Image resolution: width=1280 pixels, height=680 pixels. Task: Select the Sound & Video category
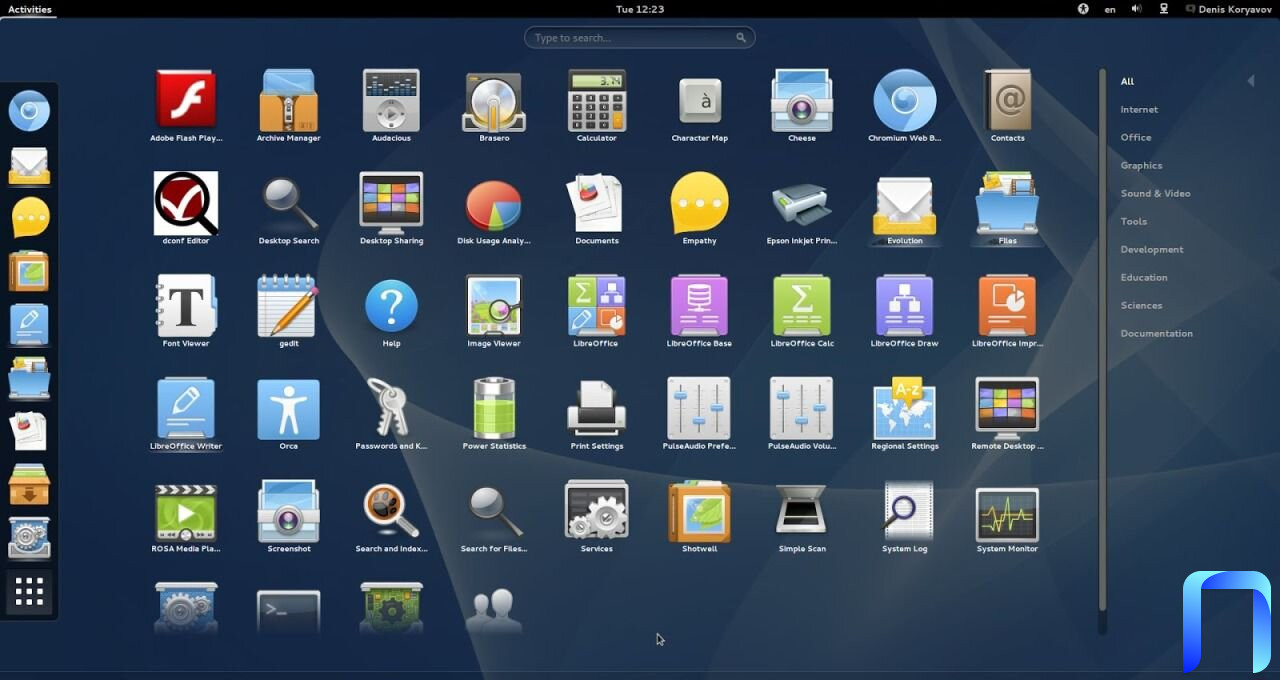[x=1155, y=194]
